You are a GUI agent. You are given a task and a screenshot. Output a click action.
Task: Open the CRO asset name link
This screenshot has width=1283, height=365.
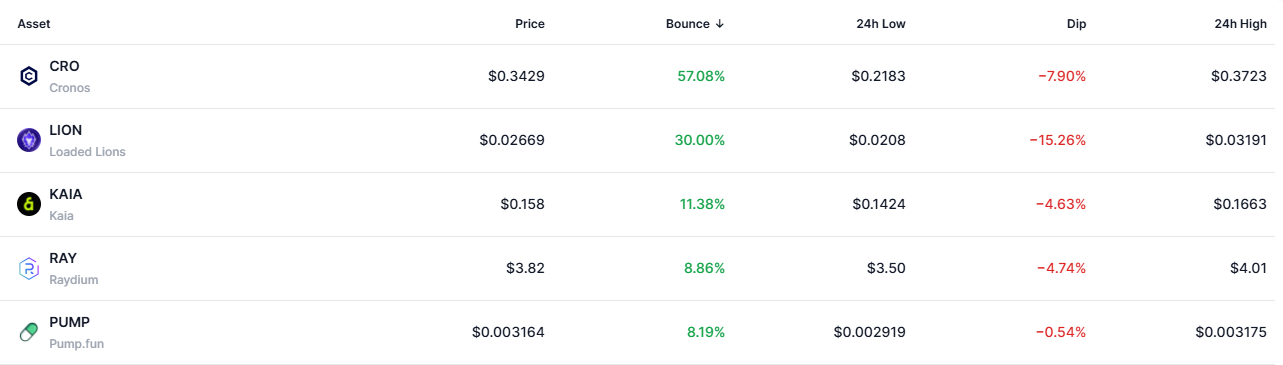[x=64, y=66]
